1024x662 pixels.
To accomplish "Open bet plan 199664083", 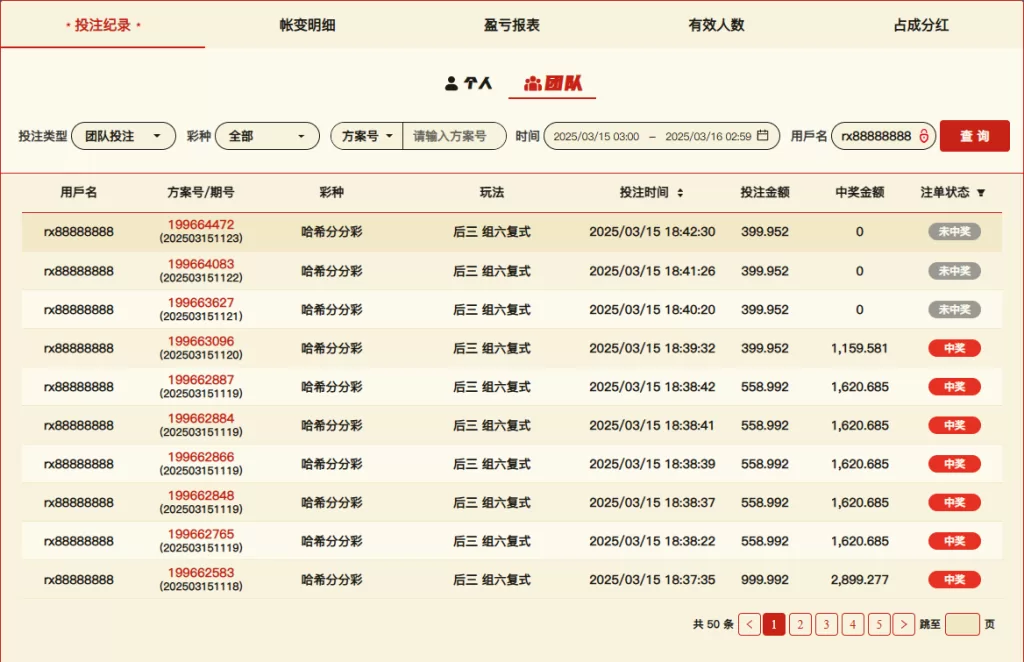I will click(x=200, y=264).
